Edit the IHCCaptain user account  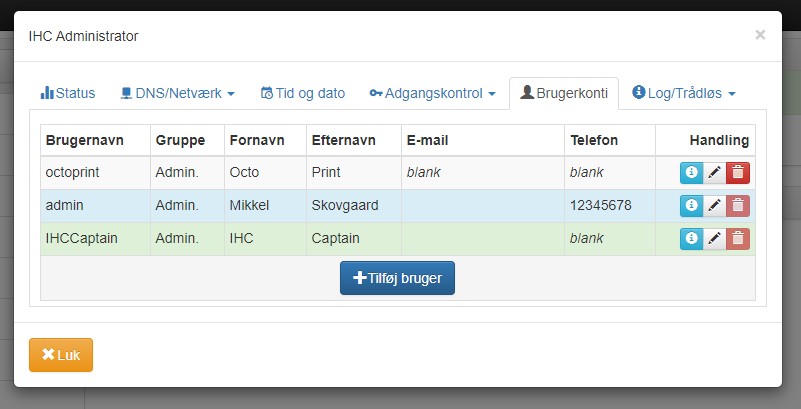pos(714,239)
